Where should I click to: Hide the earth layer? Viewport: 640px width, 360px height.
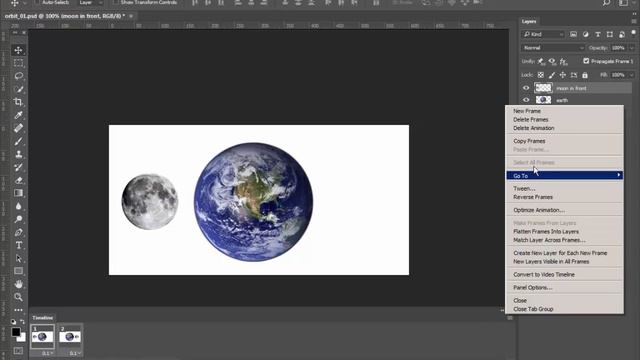pyautogui.click(x=526, y=100)
